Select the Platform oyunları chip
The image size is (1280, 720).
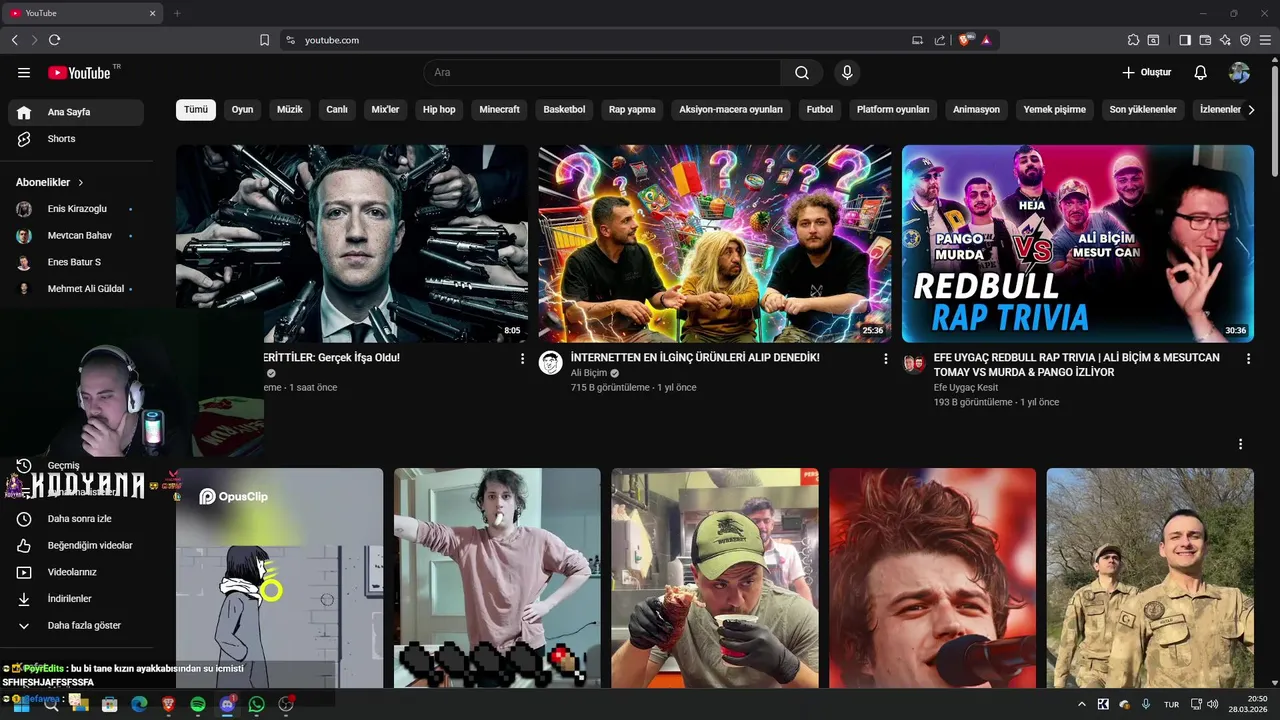pos(893,110)
